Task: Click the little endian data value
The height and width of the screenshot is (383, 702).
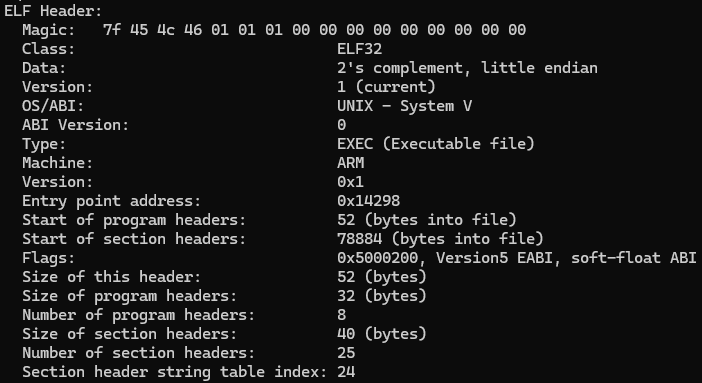Action: [x=539, y=68]
